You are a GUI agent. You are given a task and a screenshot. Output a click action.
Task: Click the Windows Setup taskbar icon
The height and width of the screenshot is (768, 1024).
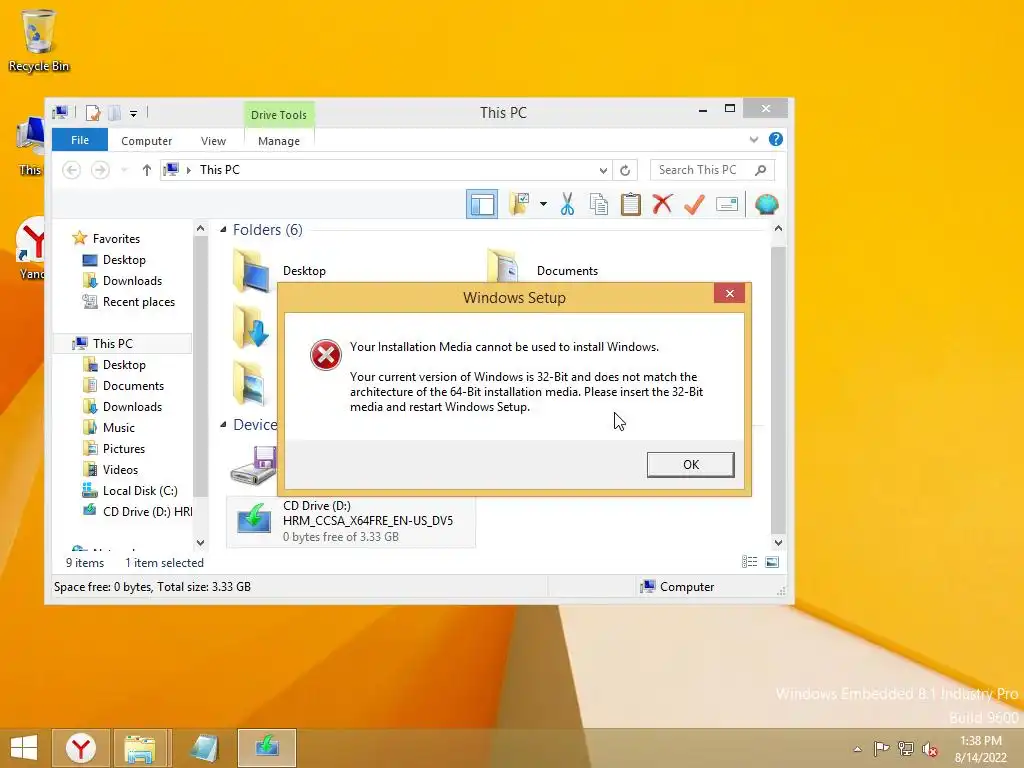tap(267, 748)
